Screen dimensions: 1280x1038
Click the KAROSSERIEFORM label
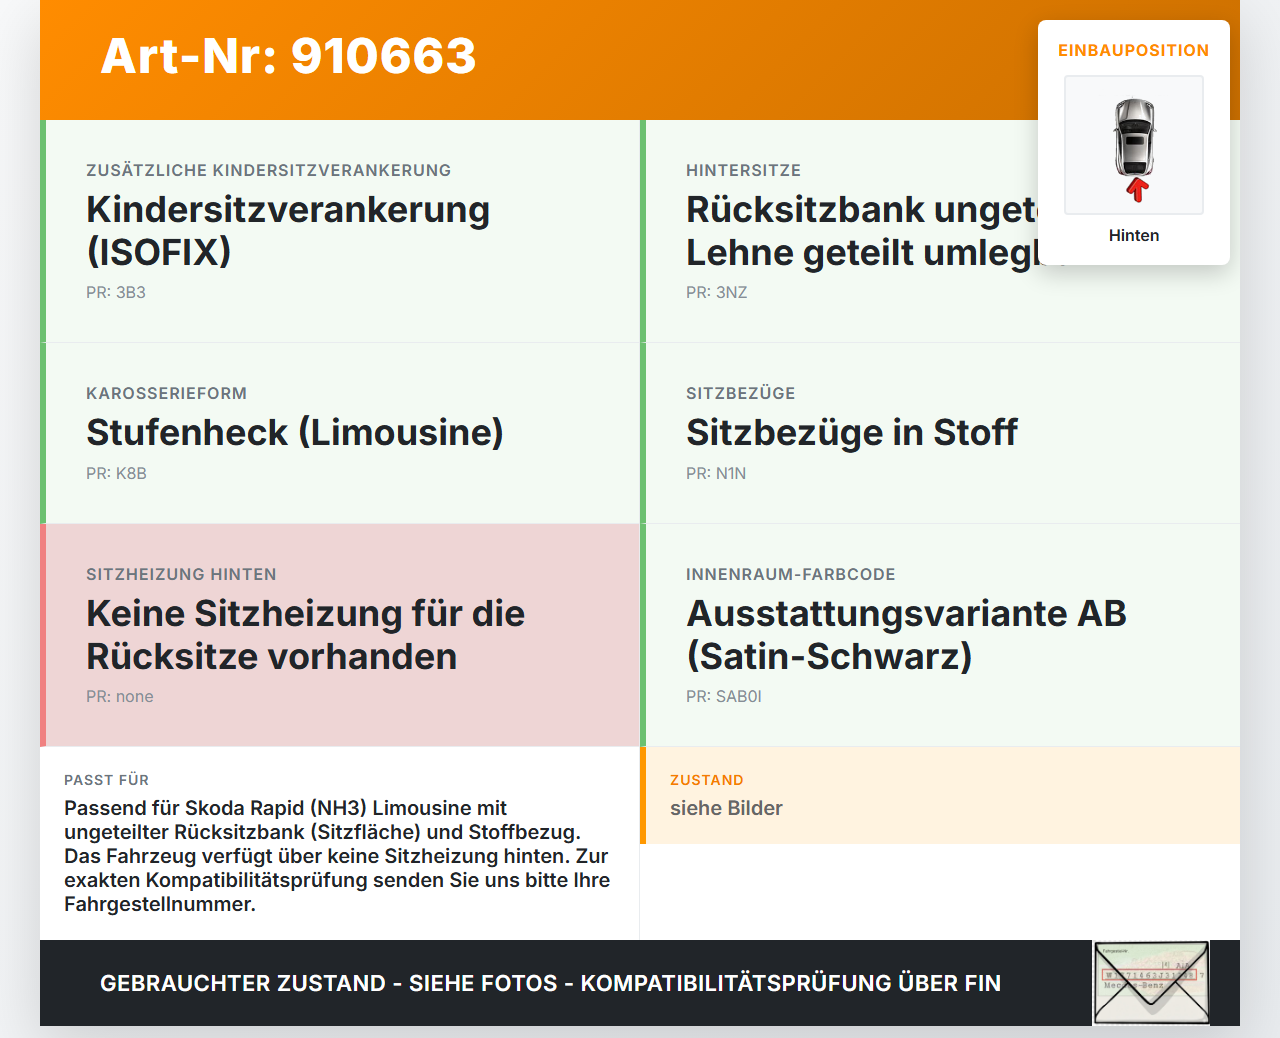(x=166, y=393)
